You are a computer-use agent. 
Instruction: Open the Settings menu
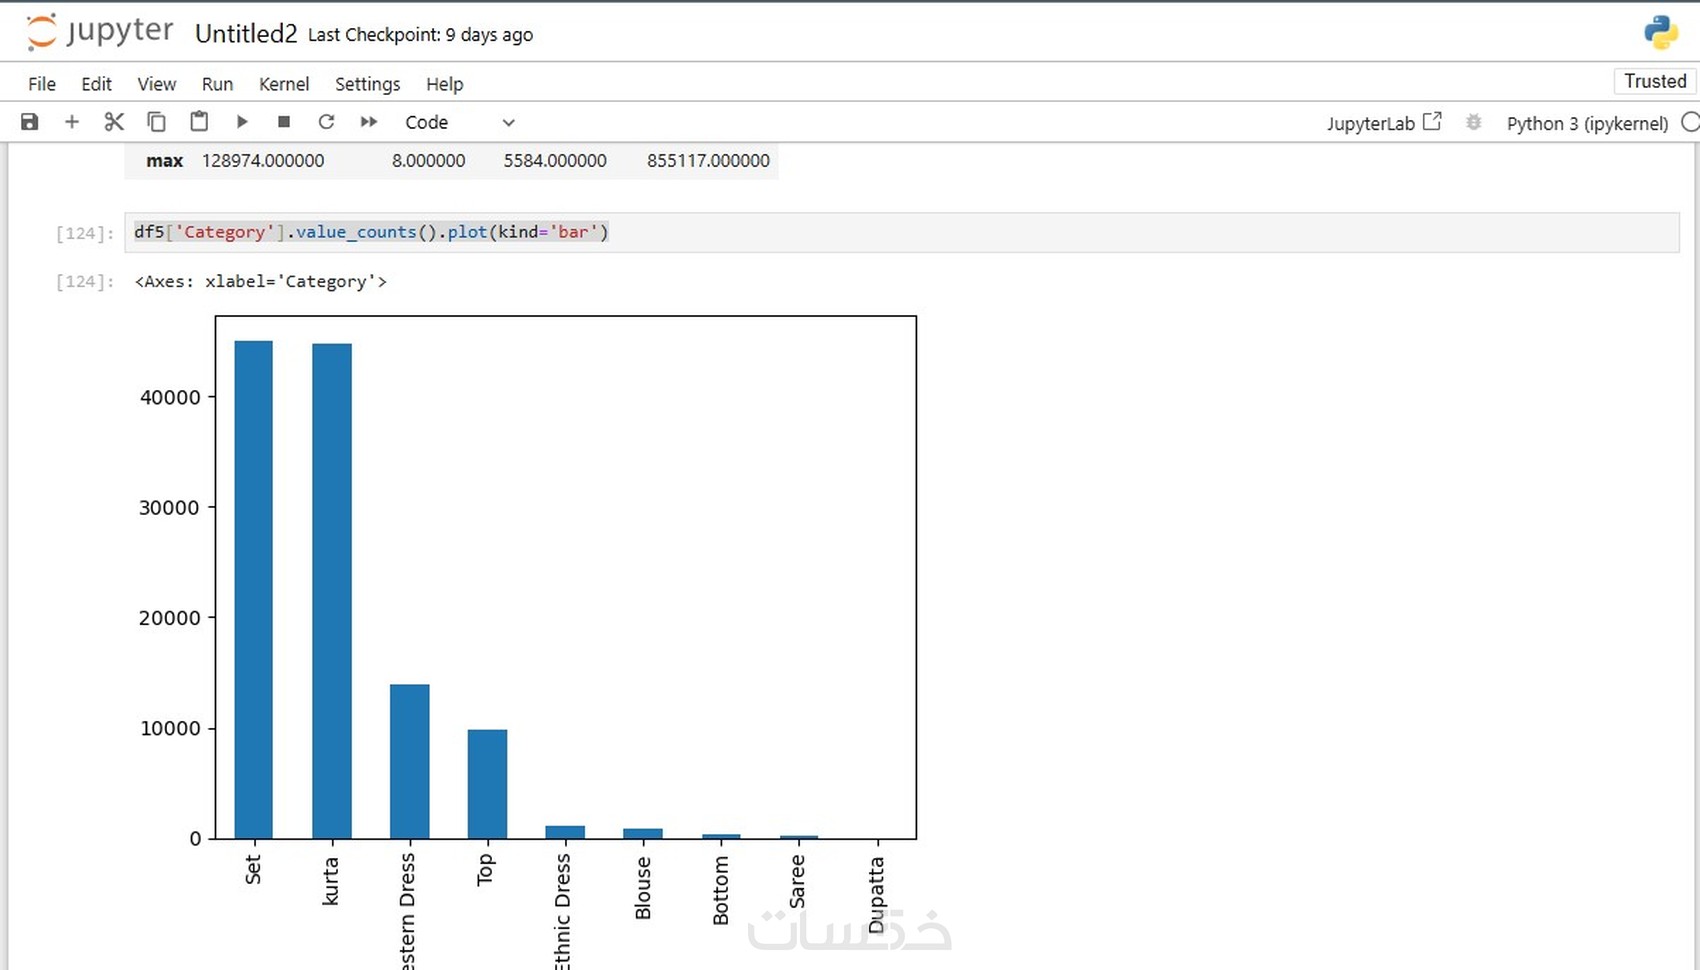point(367,84)
